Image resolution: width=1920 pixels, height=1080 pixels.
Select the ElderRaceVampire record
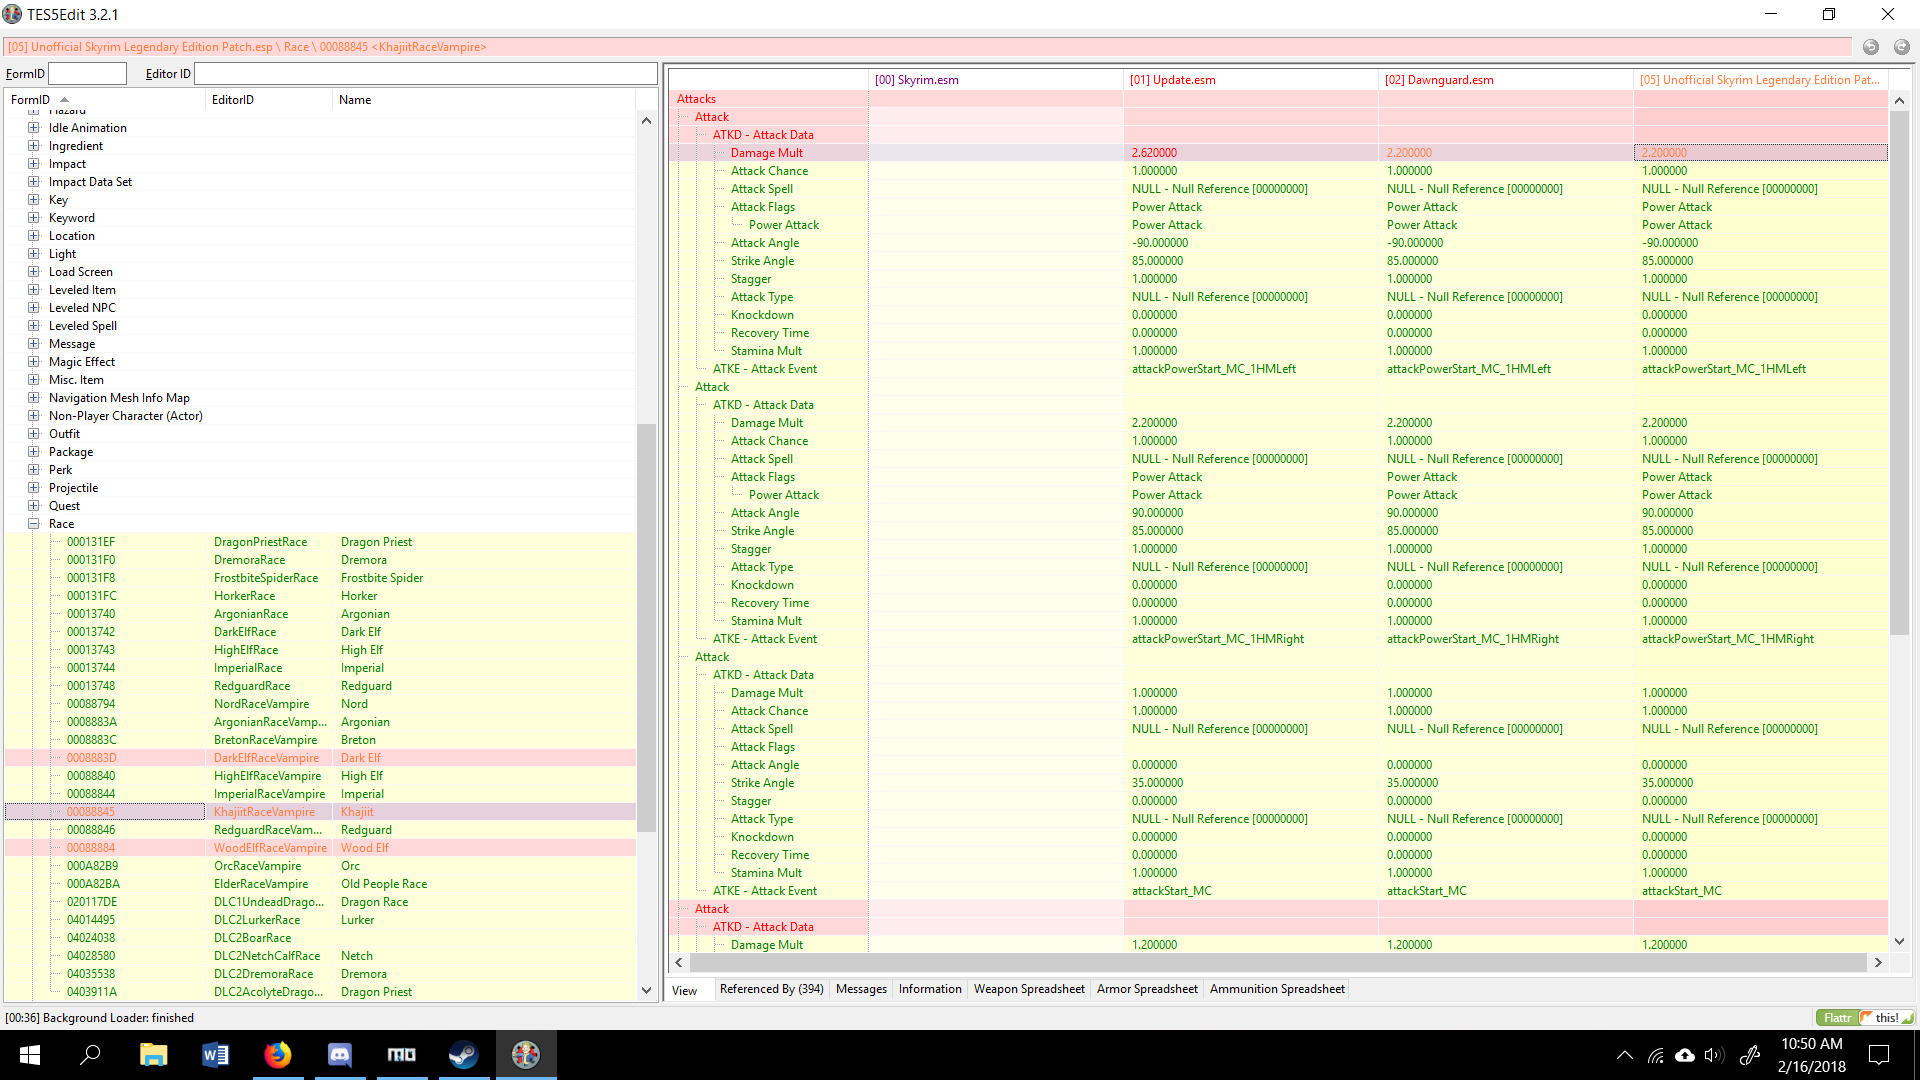coord(320,884)
